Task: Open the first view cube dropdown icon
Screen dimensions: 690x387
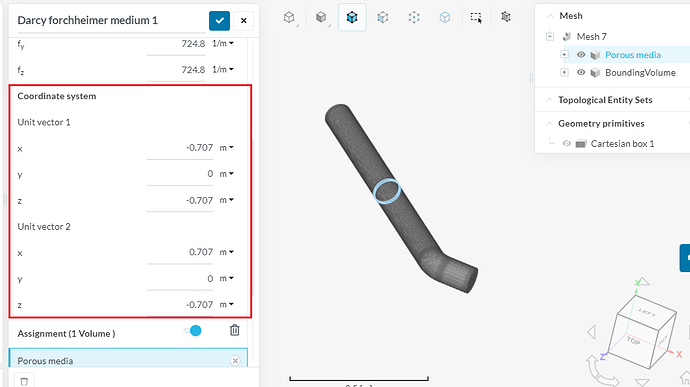Action: click(289, 17)
